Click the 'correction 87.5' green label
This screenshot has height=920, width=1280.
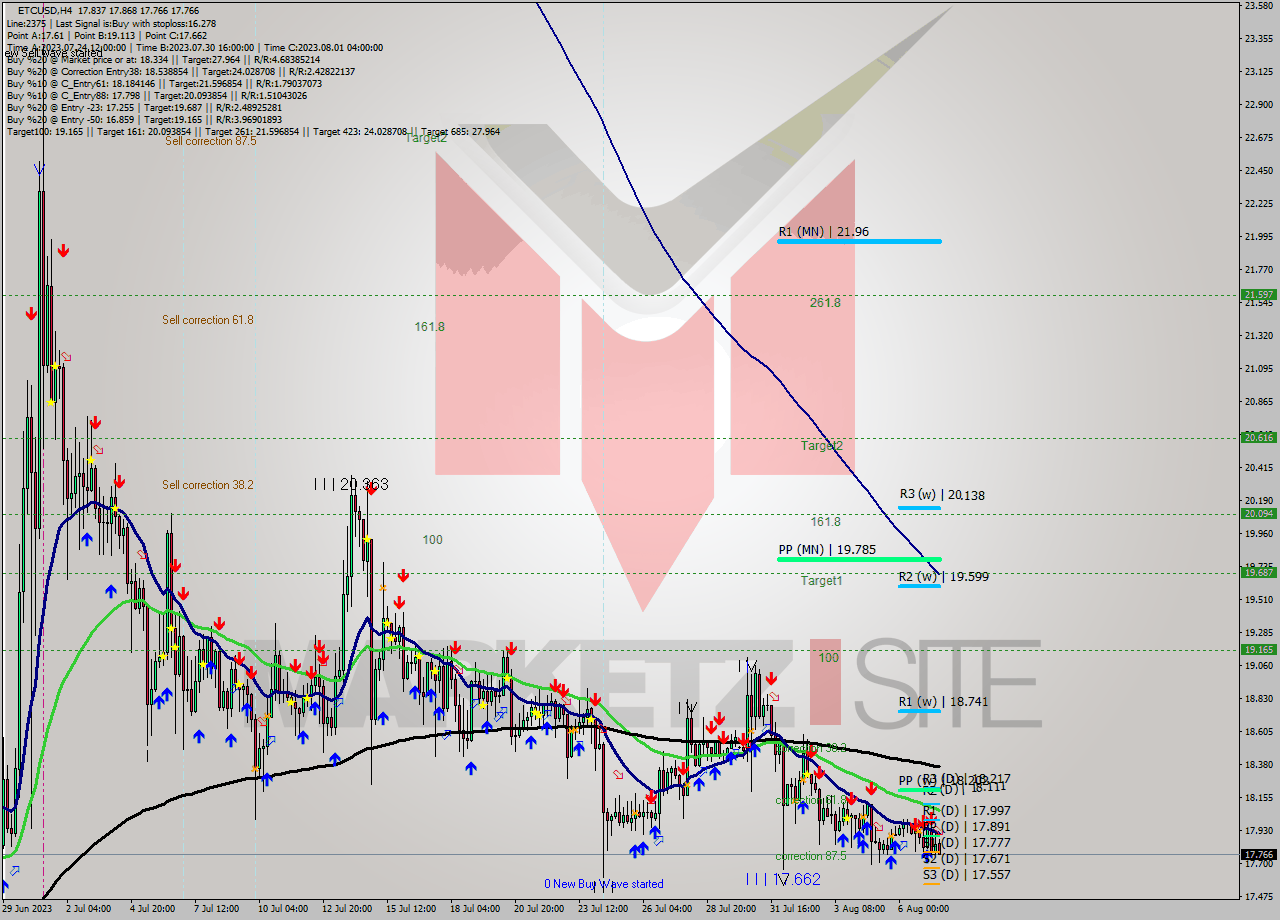click(811, 856)
